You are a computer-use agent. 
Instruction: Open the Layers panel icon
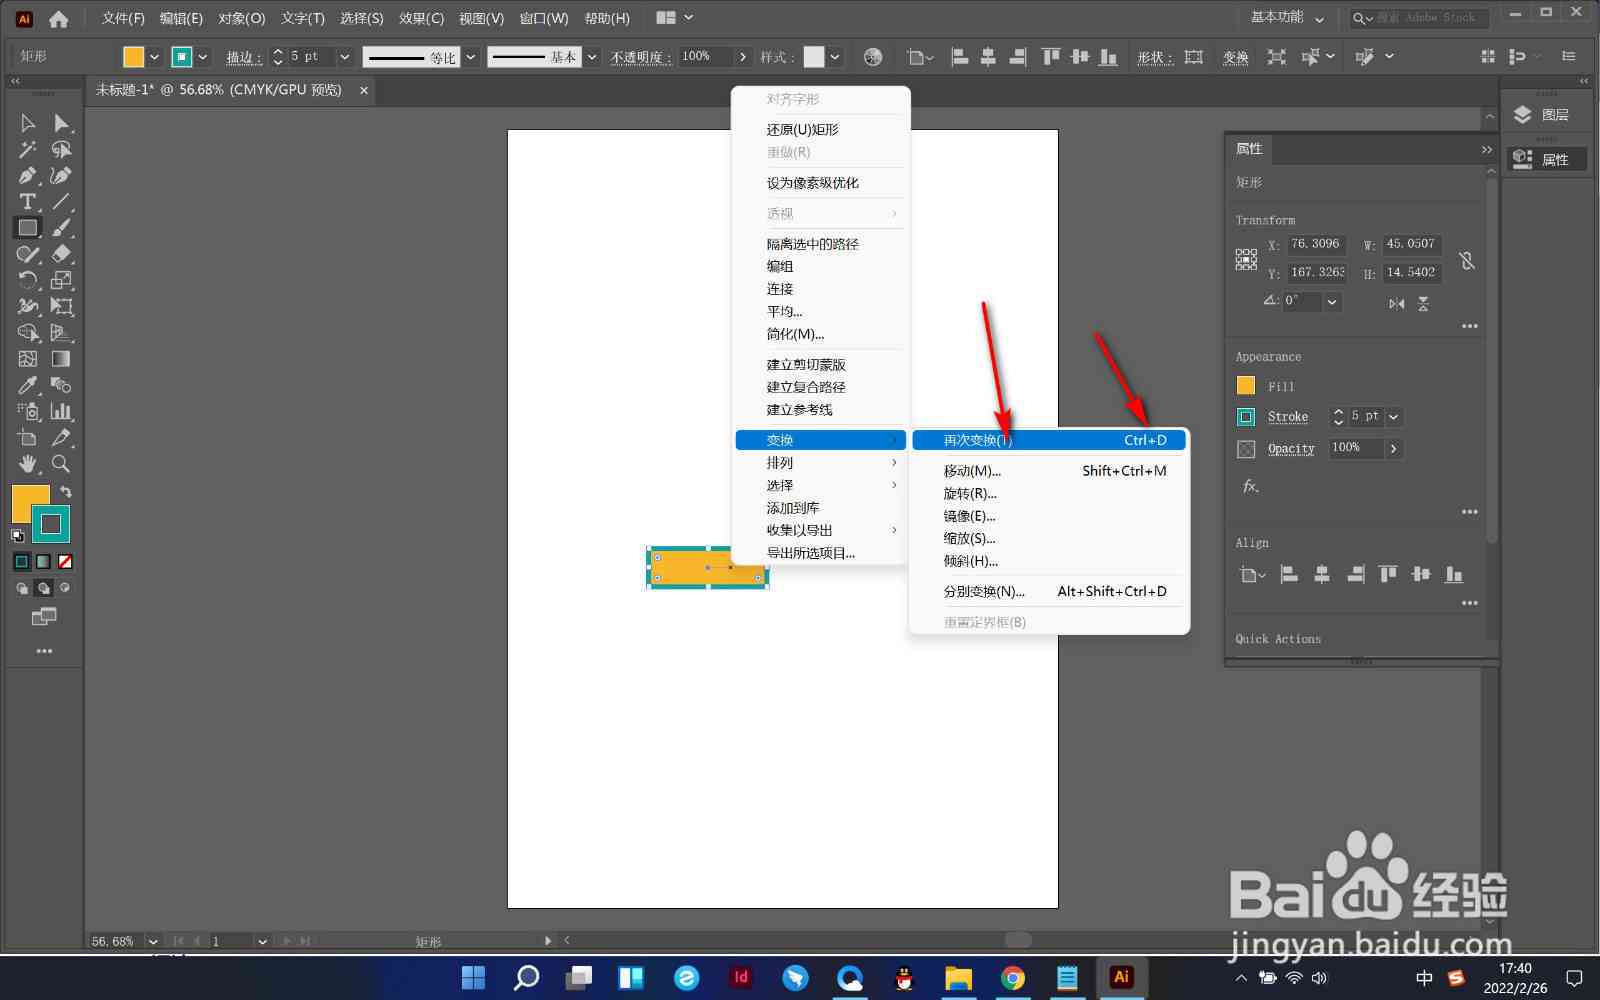[1523, 114]
